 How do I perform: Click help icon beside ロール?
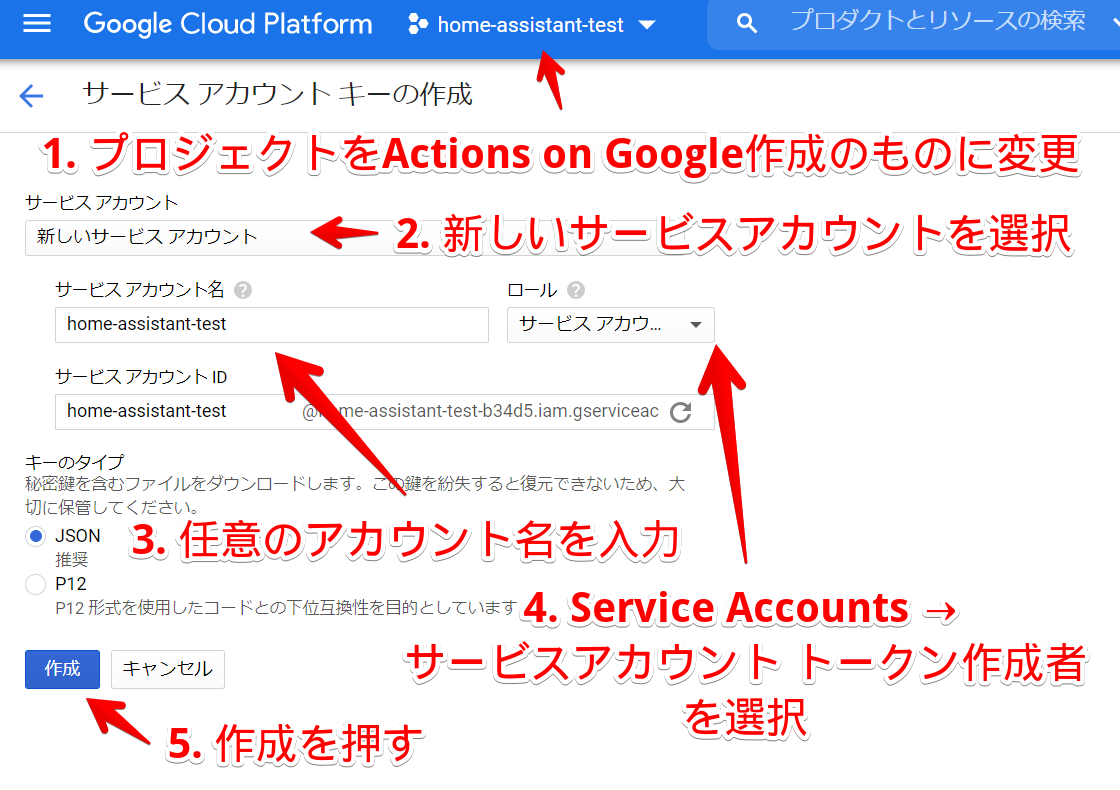tap(576, 290)
